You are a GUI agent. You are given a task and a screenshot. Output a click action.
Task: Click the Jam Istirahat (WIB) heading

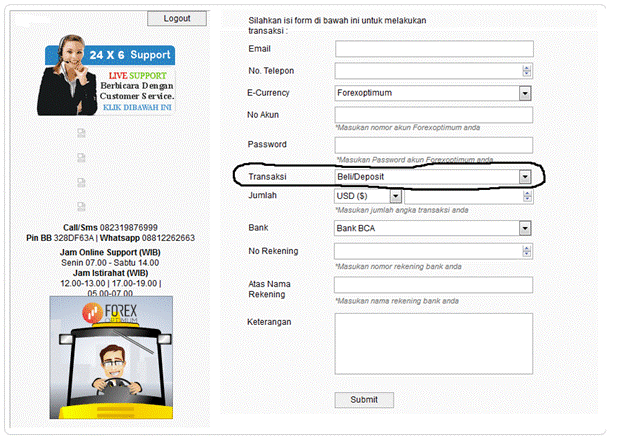(x=110, y=273)
